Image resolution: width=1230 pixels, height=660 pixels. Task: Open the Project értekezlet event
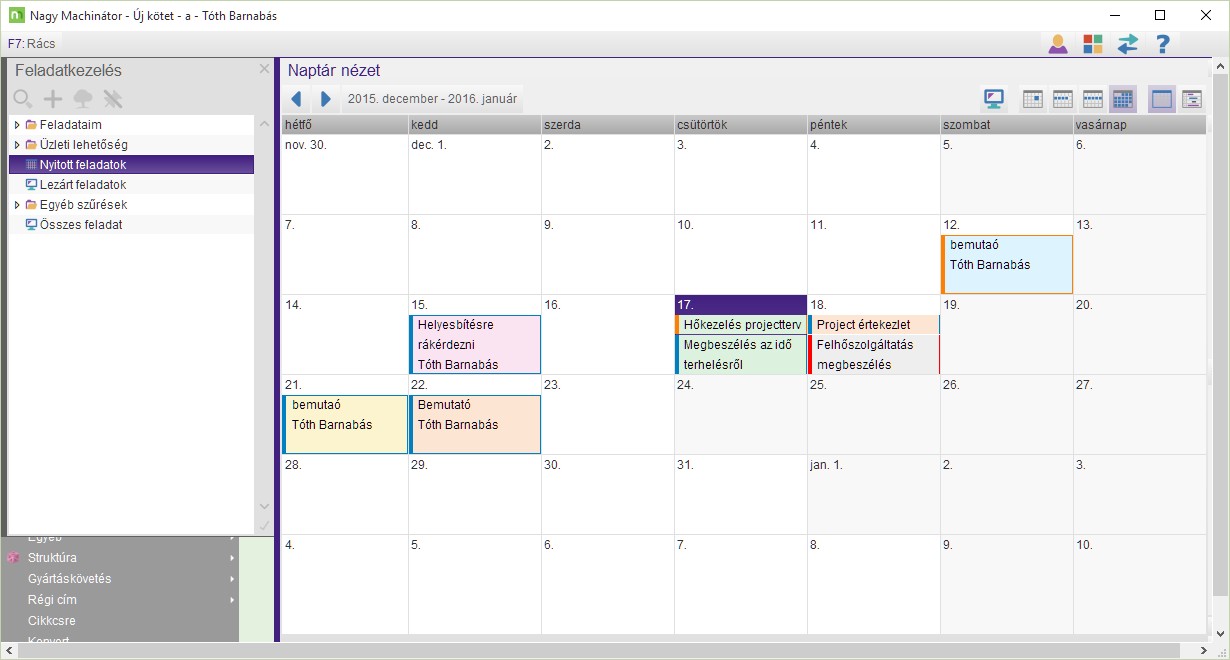tap(874, 324)
